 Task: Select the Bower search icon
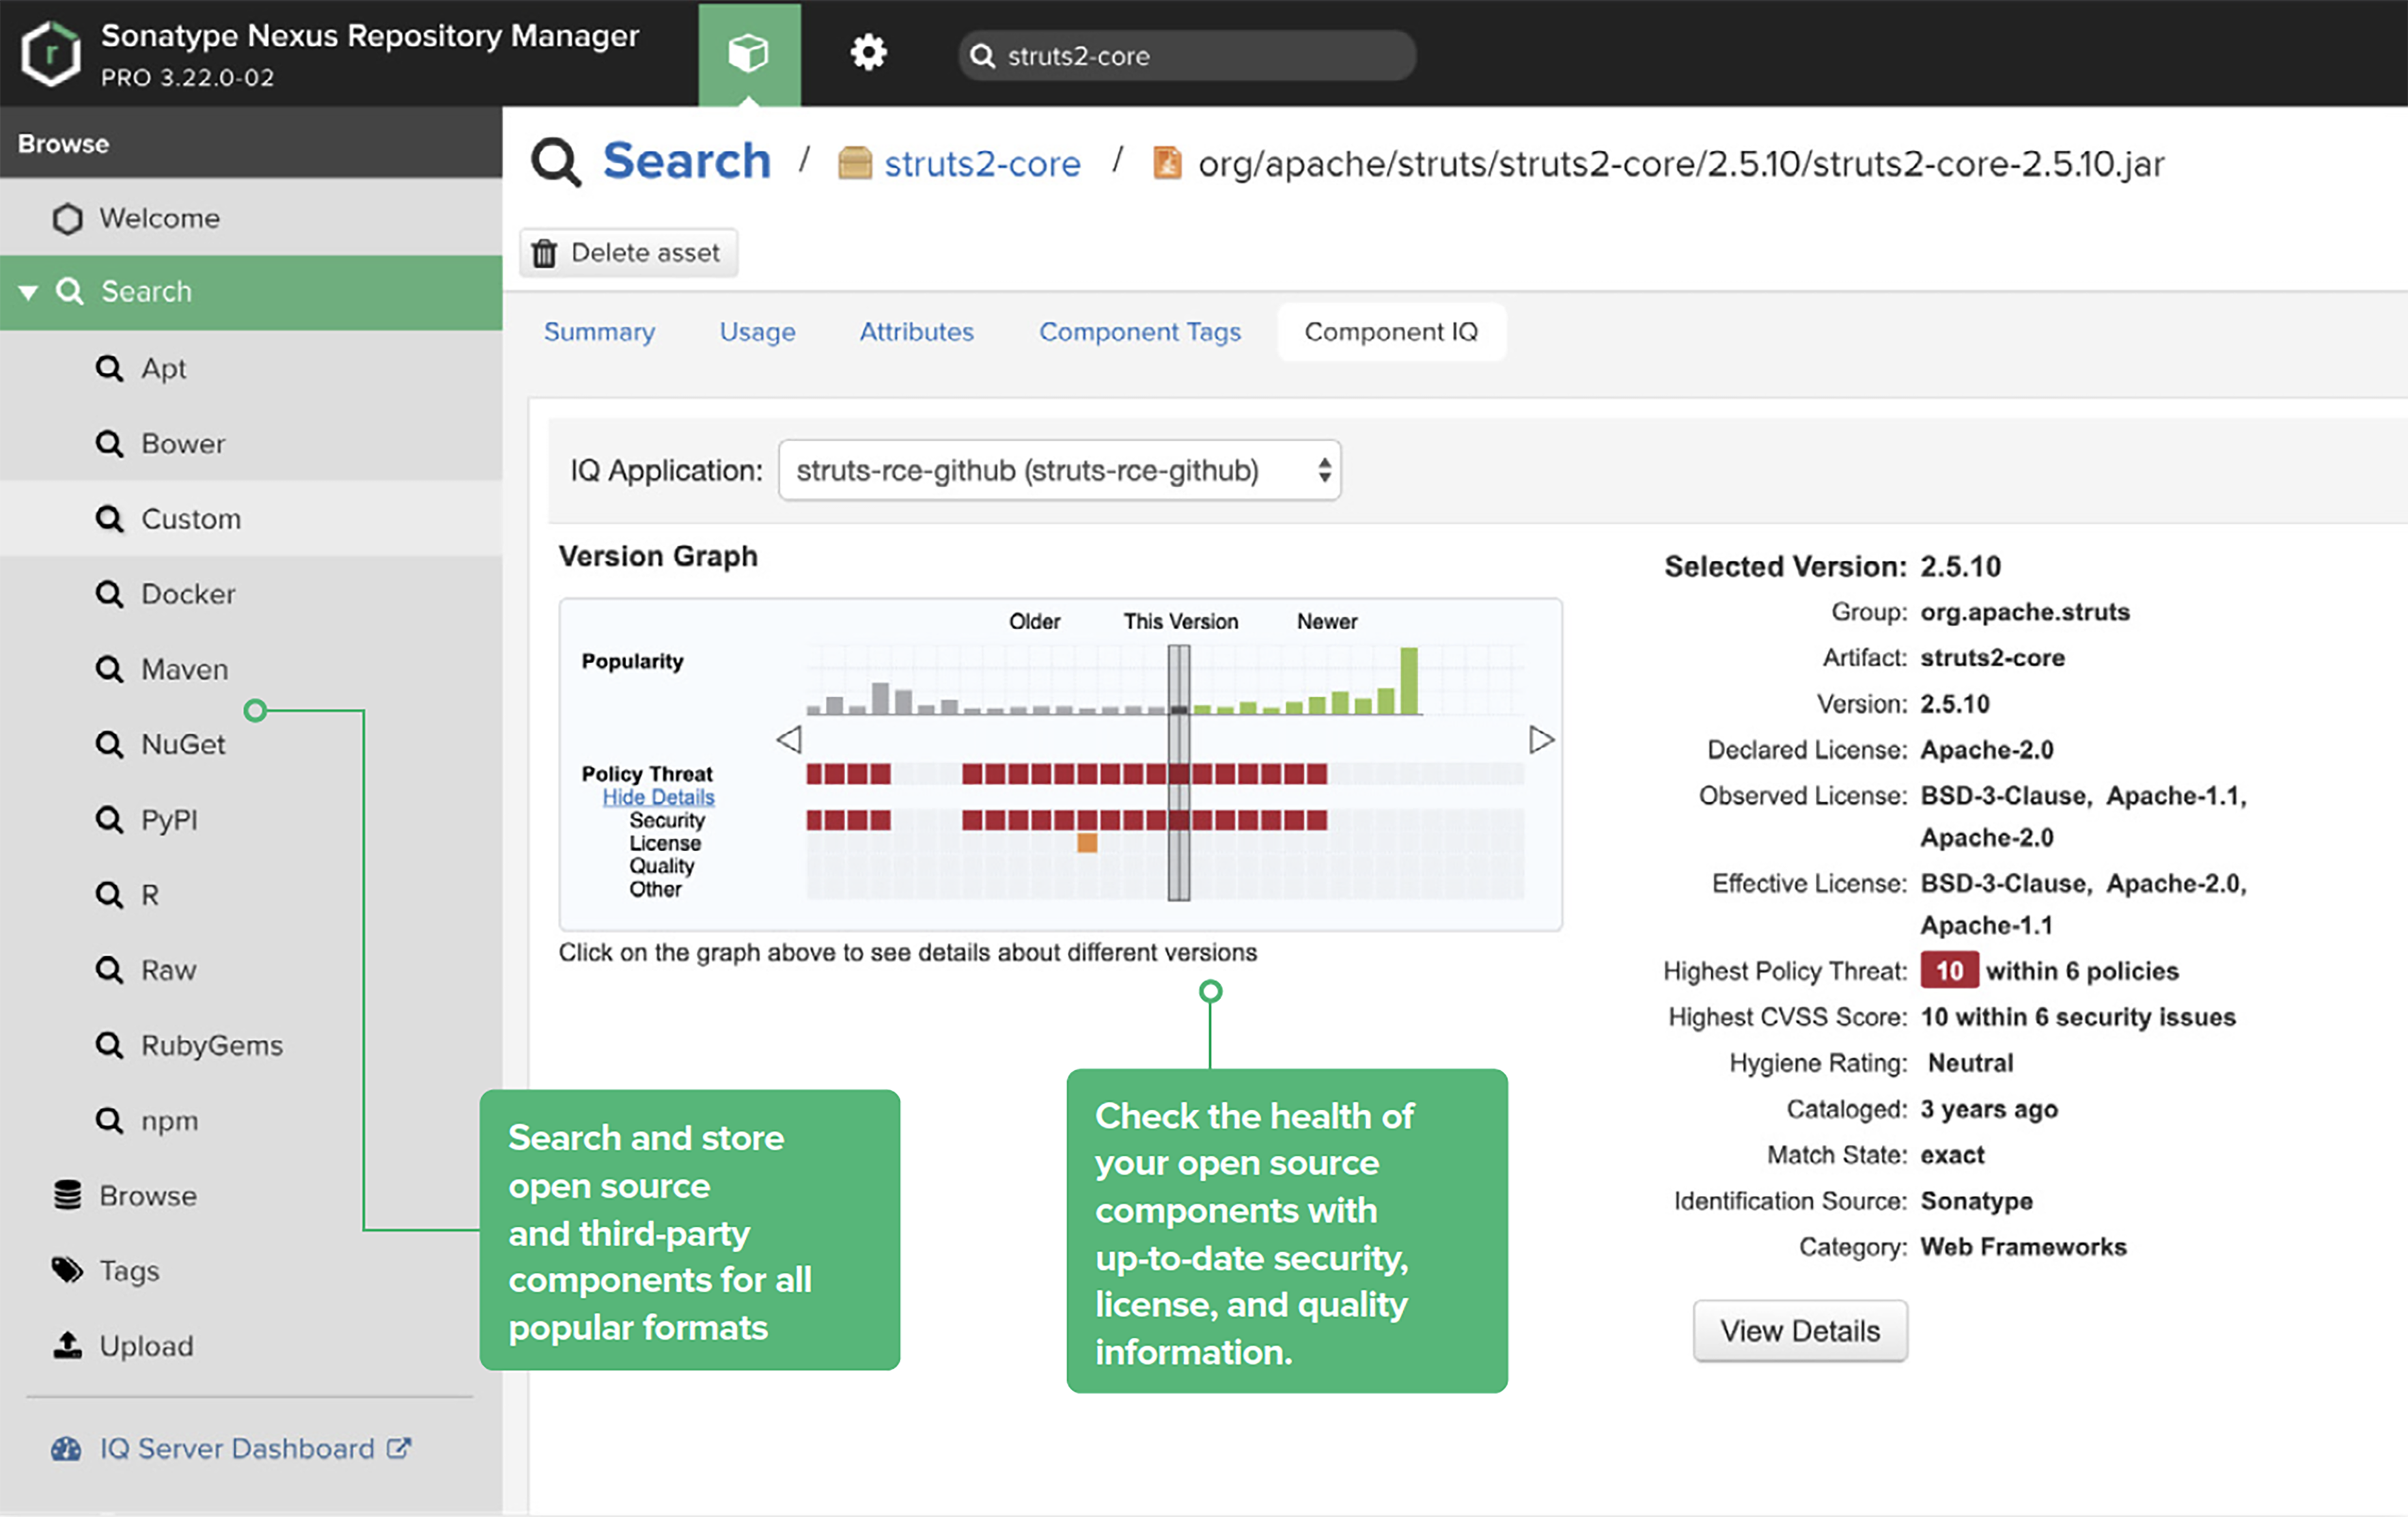pos(109,443)
